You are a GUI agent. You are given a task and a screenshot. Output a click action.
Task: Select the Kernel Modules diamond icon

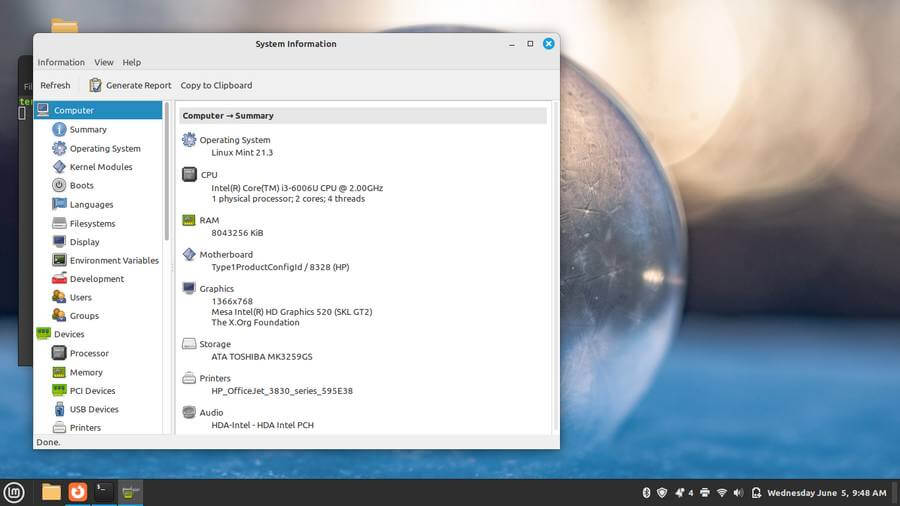point(59,166)
